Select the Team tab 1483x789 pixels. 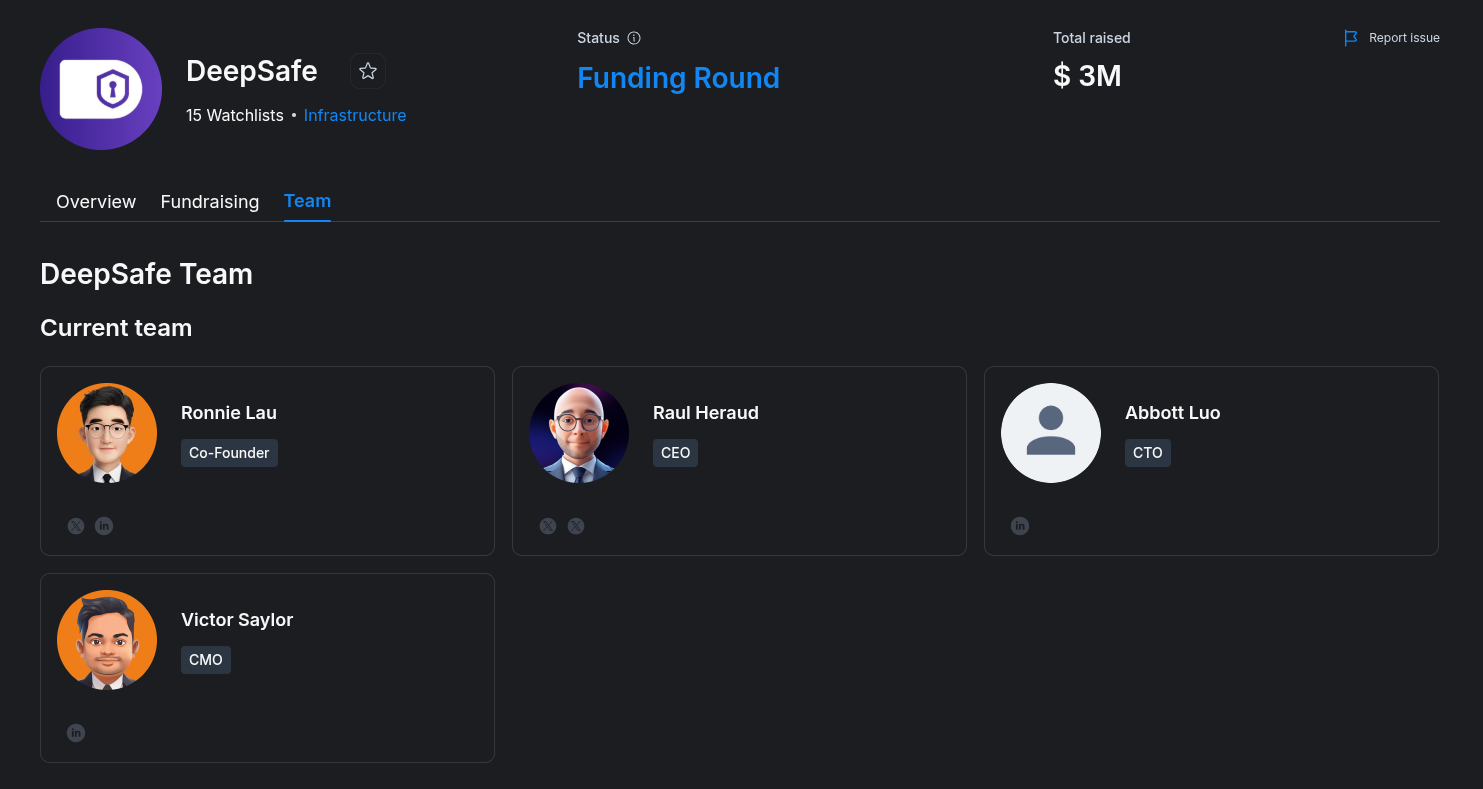pyautogui.click(x=307, y=201)
